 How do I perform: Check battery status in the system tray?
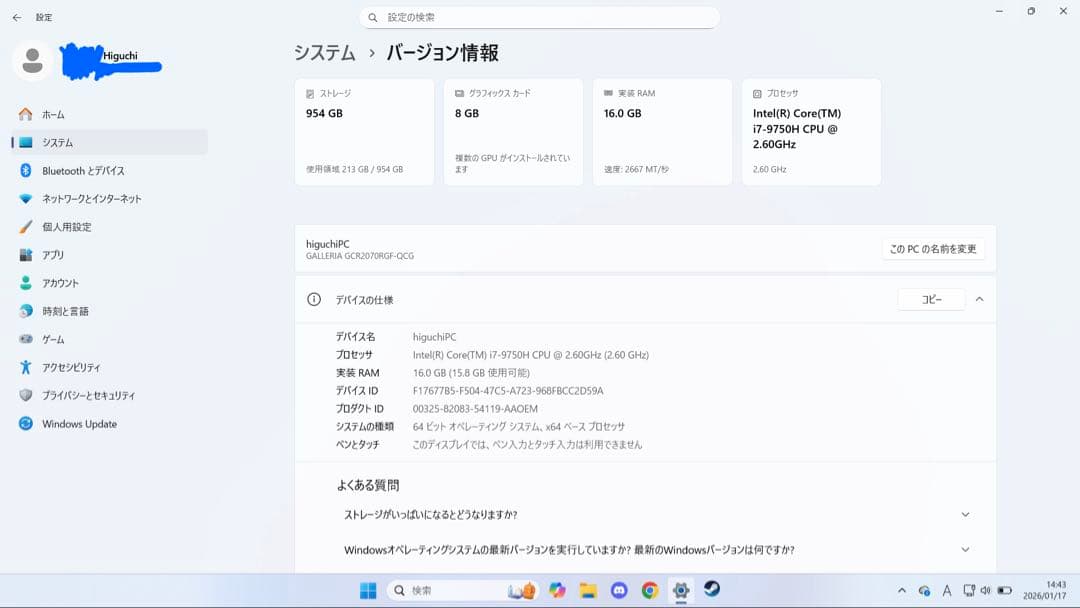pos(1004,590)
